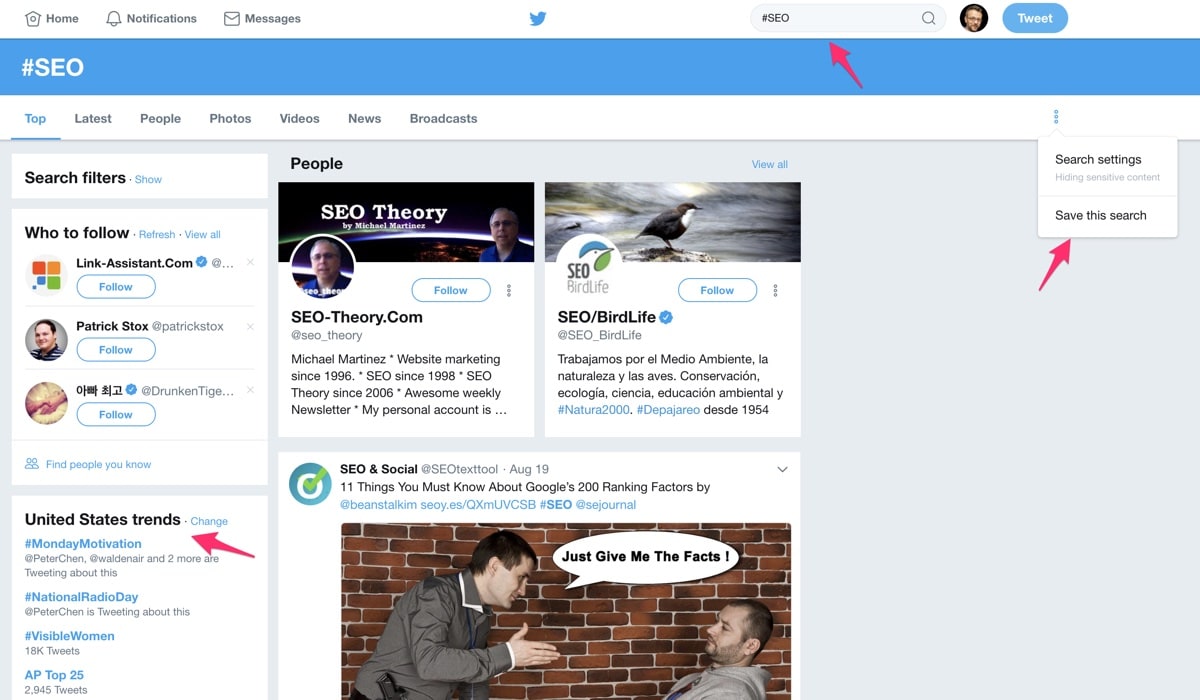Click Change next to United States trends
Image resolution: width=1200 pixels, height=700 pixels.
[209, 521]
